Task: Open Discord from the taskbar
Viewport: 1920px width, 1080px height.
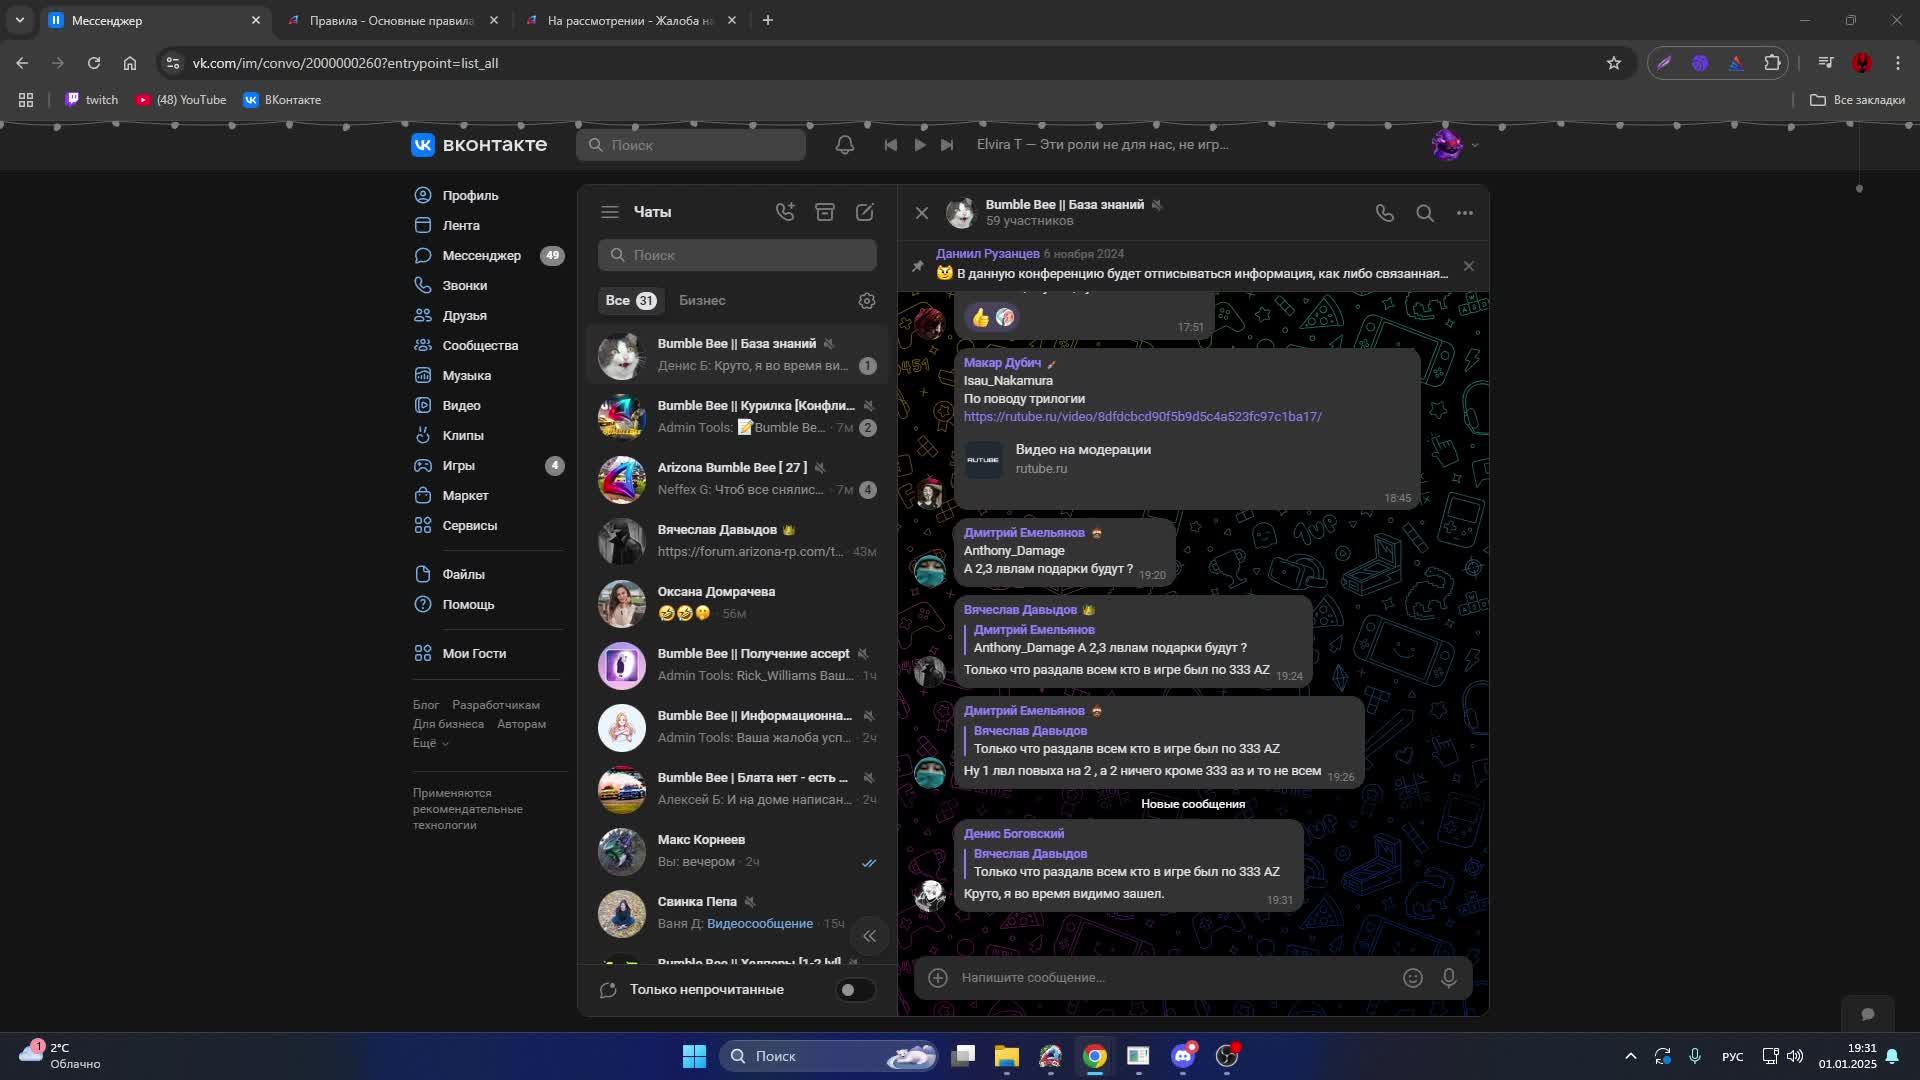Action: pos(1183,1056)
